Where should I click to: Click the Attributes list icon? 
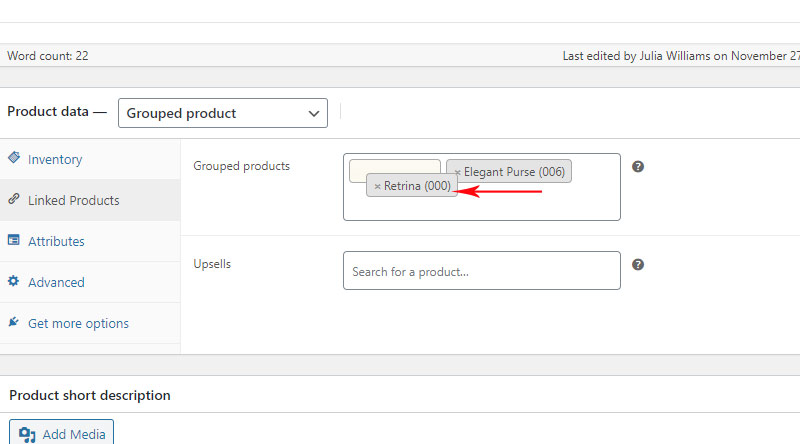click(14, 239)
